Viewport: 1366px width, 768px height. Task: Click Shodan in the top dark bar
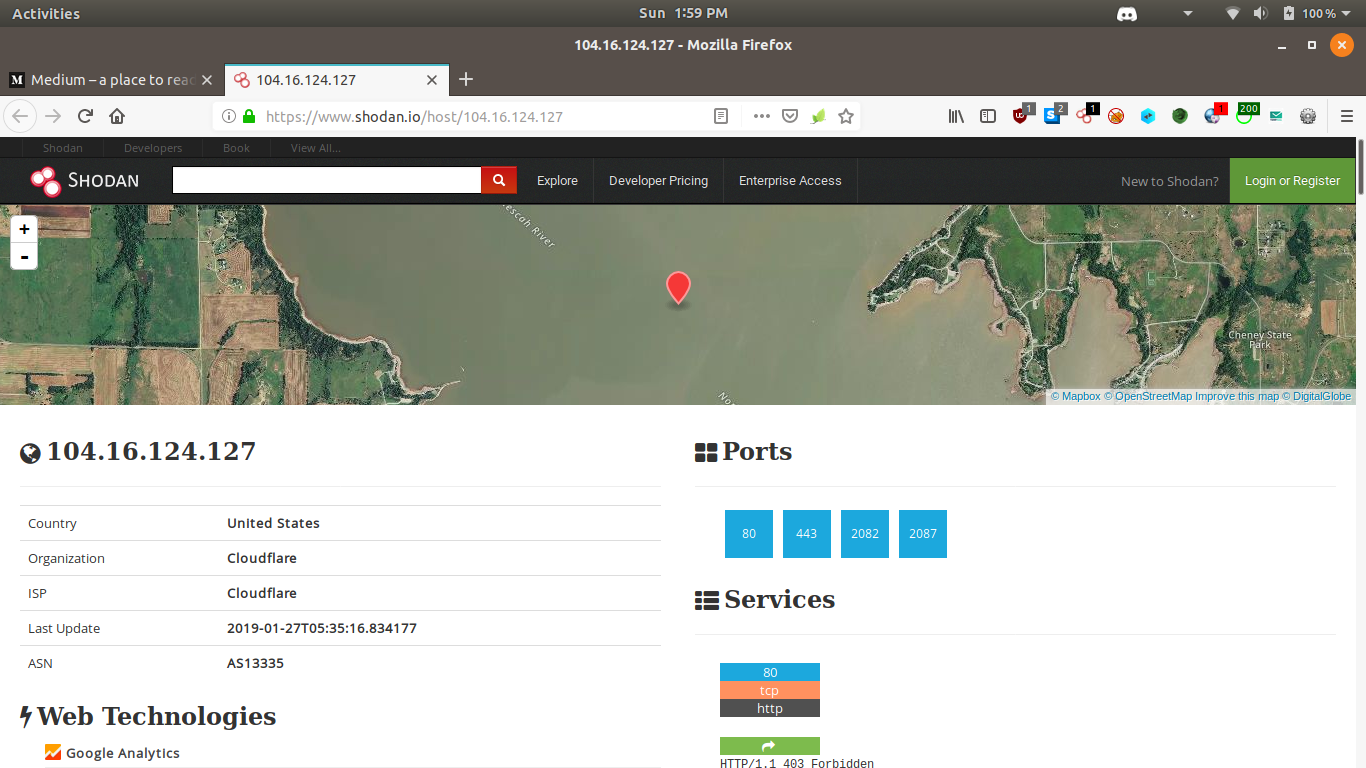63,148
